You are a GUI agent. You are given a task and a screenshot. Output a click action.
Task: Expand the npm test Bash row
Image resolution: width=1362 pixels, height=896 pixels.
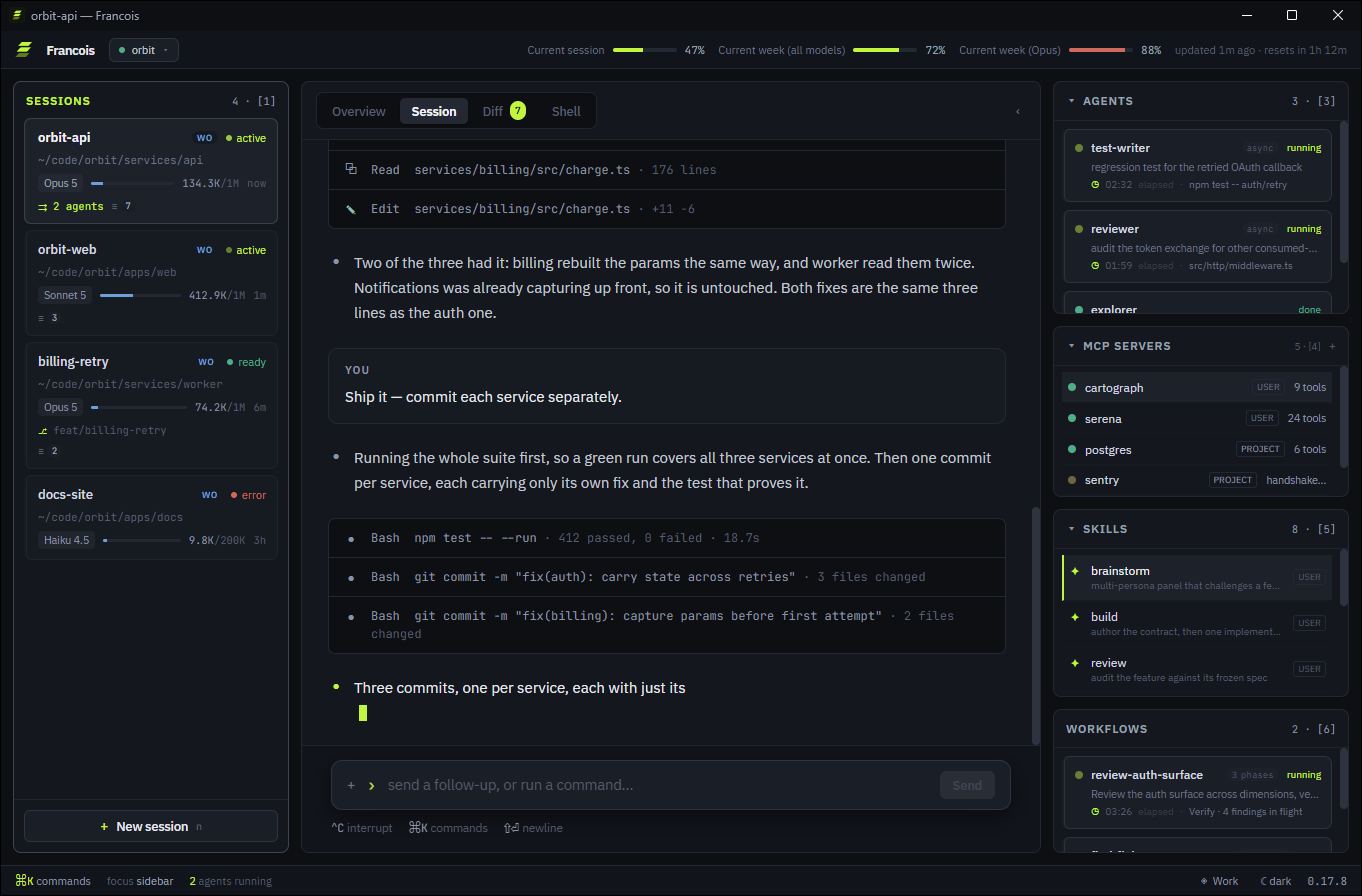pyautogui.click(x=667, y=538)
